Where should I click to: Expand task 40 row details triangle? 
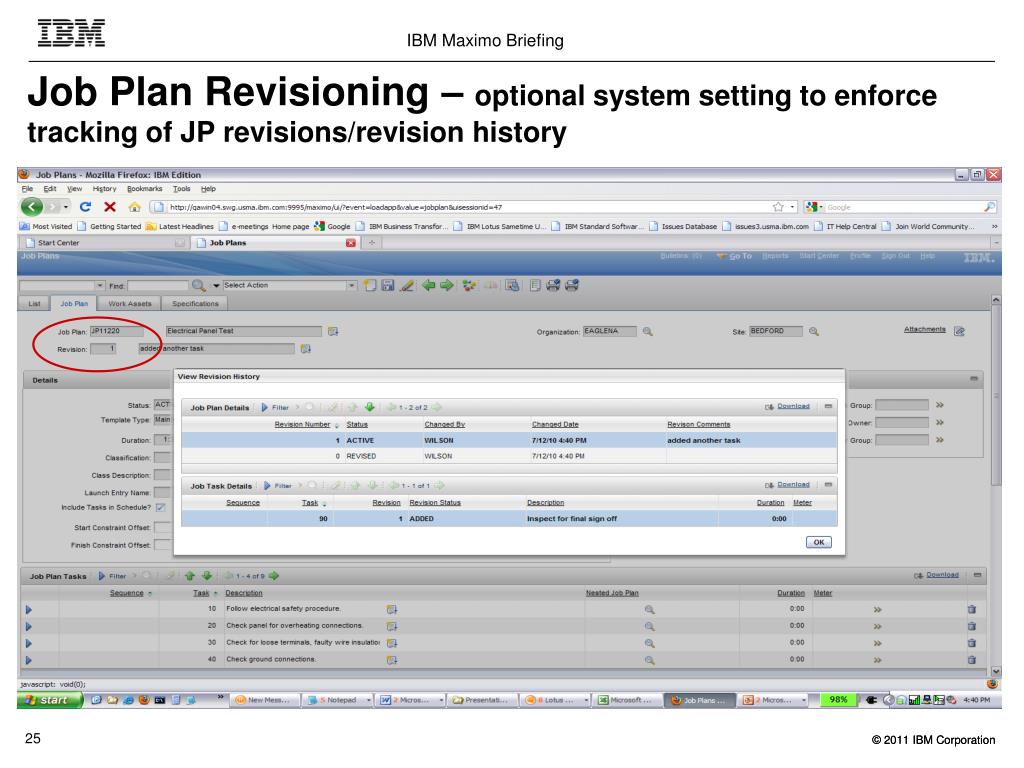coord(29,660)
